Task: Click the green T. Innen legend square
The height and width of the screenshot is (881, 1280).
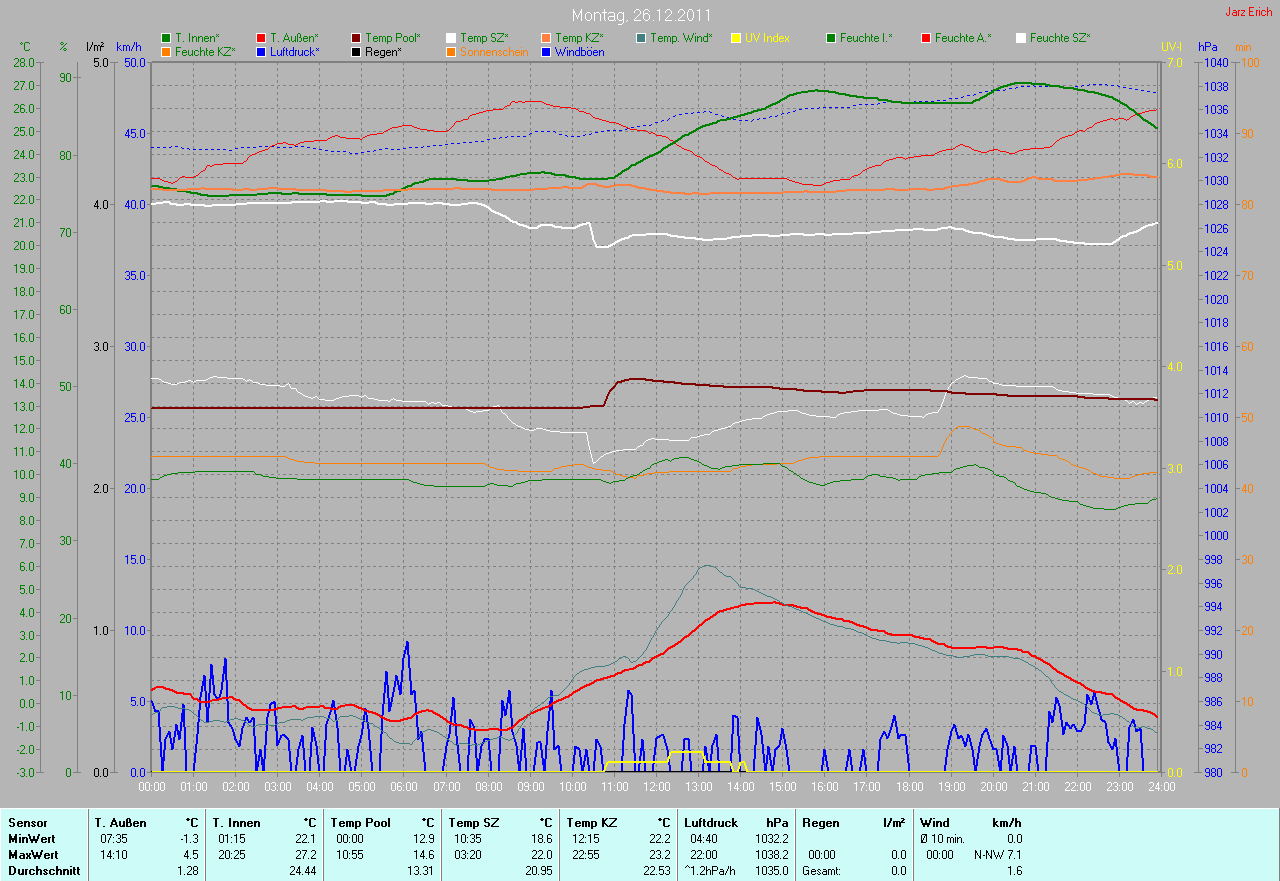Action: 166,38
